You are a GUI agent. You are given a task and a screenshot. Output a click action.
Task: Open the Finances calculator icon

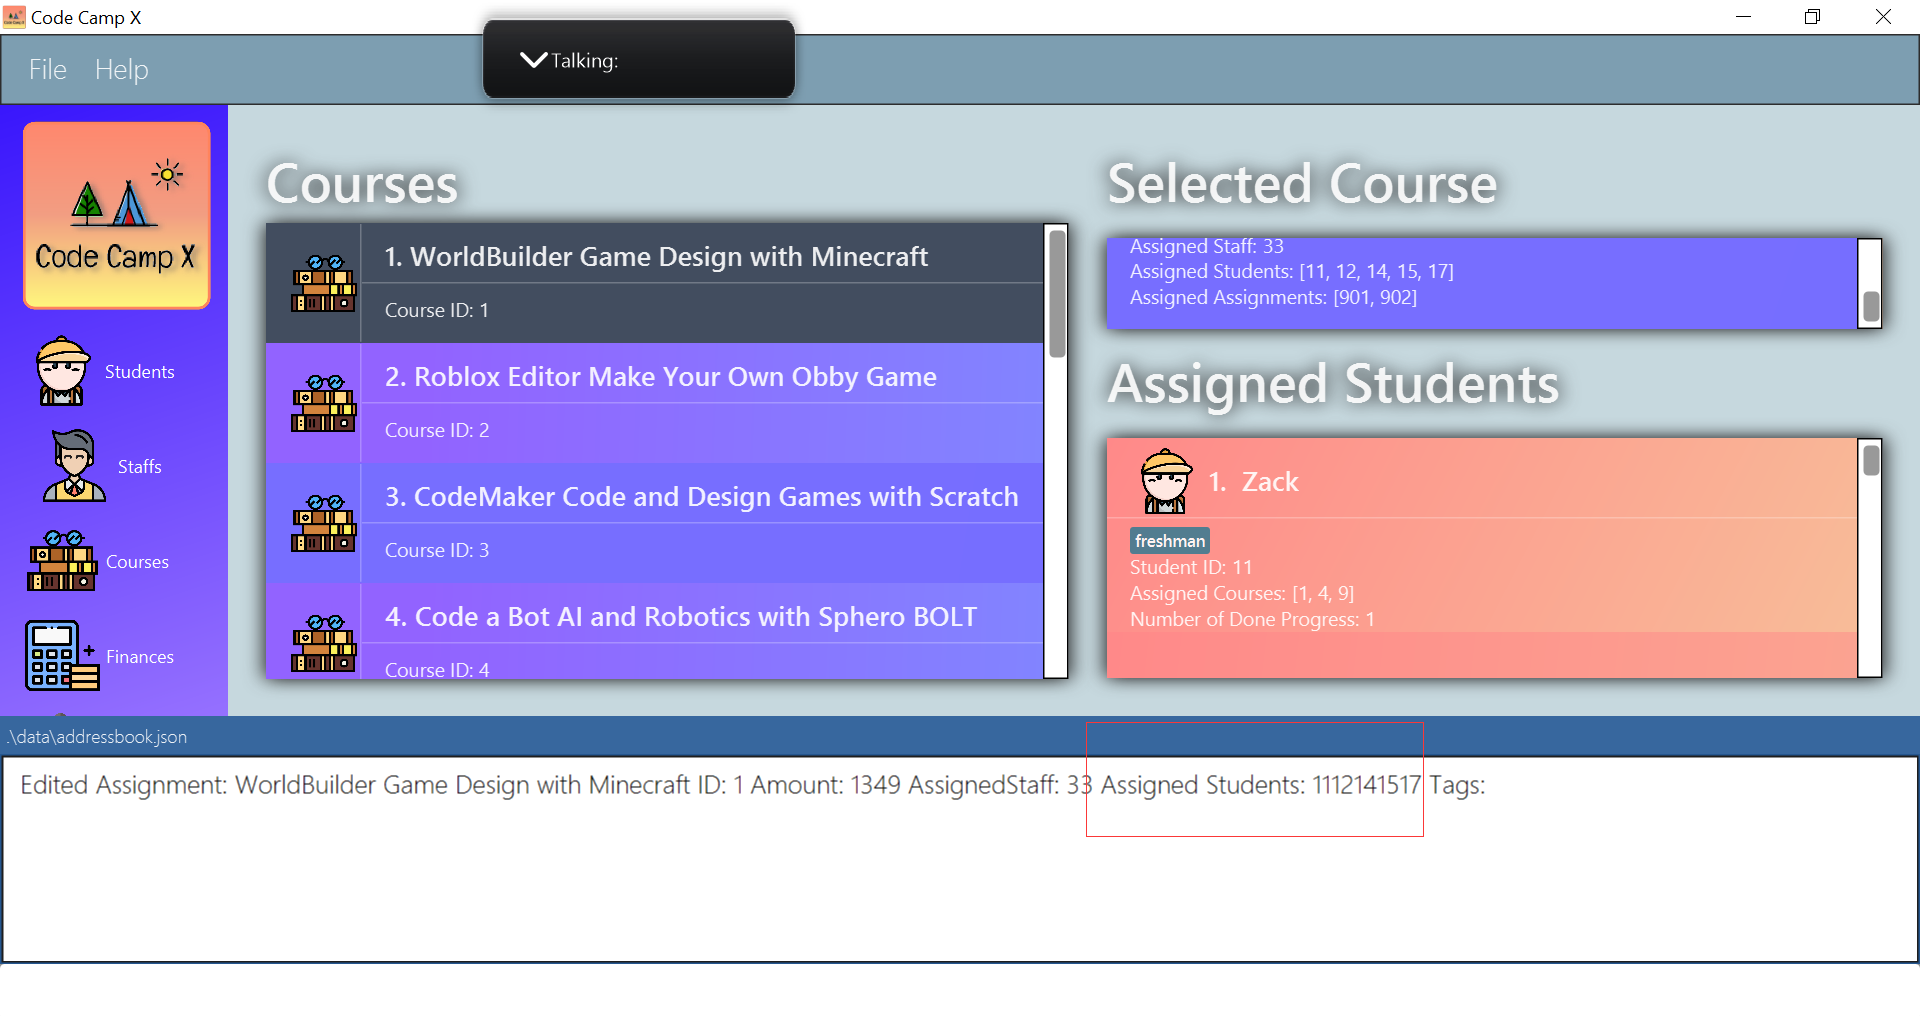point(62,656)
